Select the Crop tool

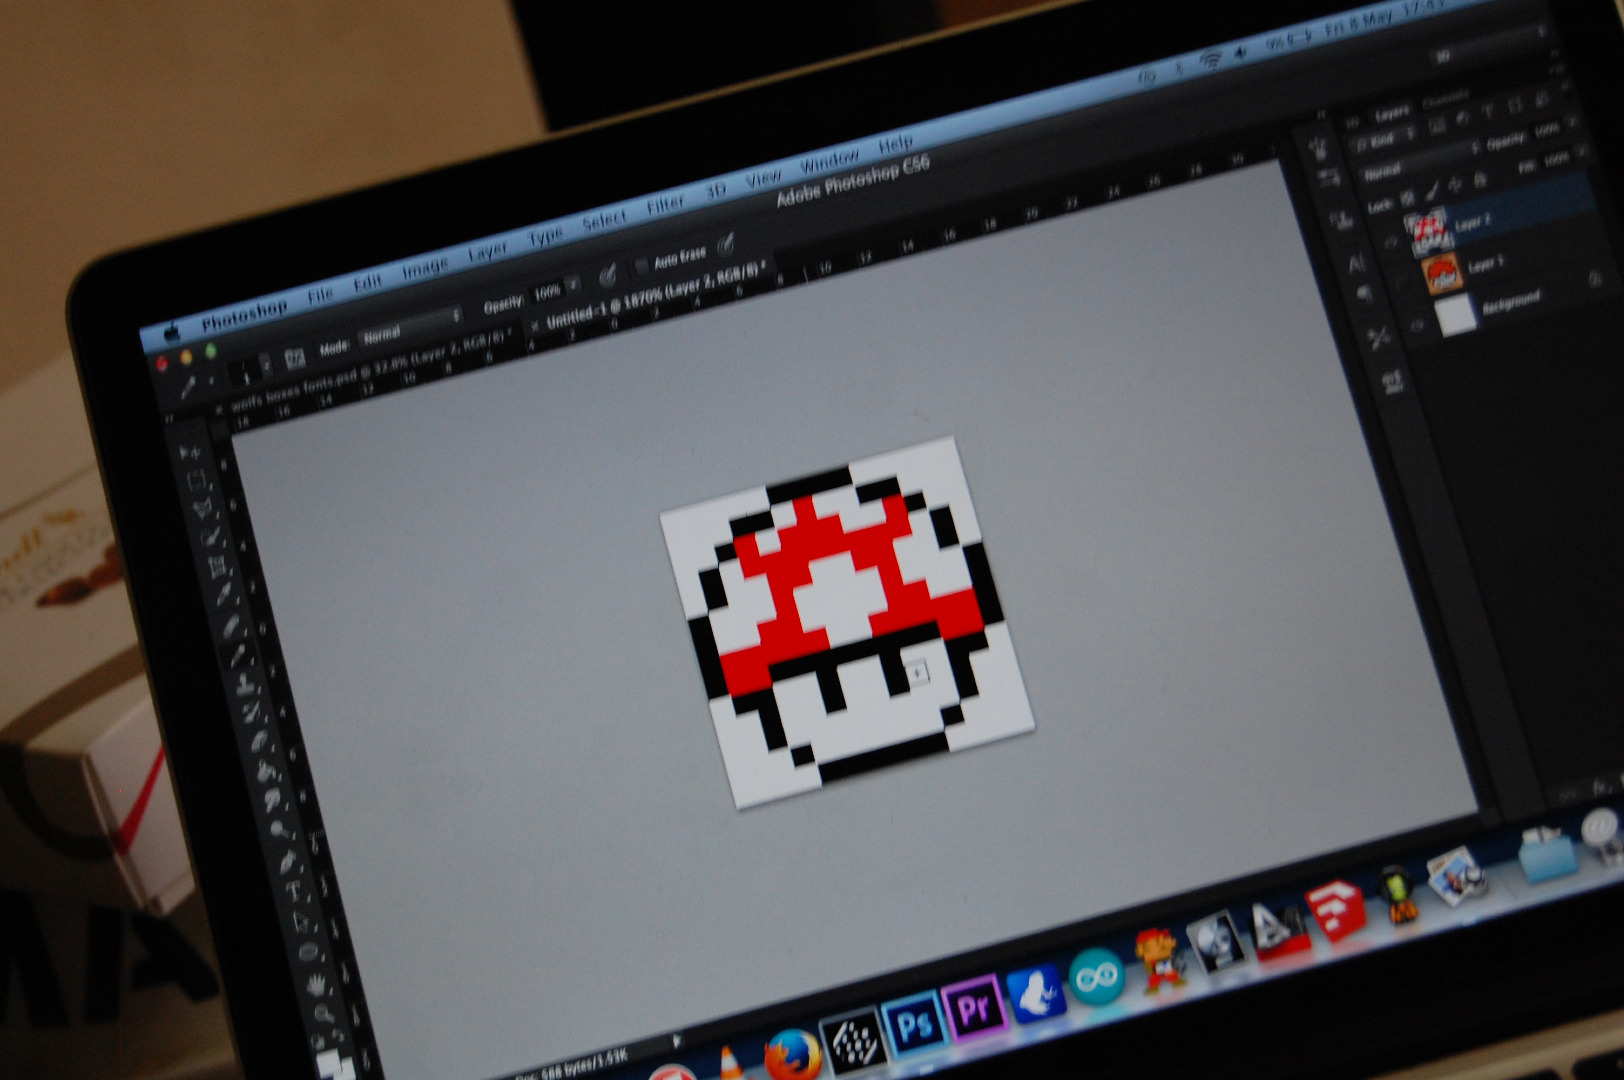[x=218, y=567]
